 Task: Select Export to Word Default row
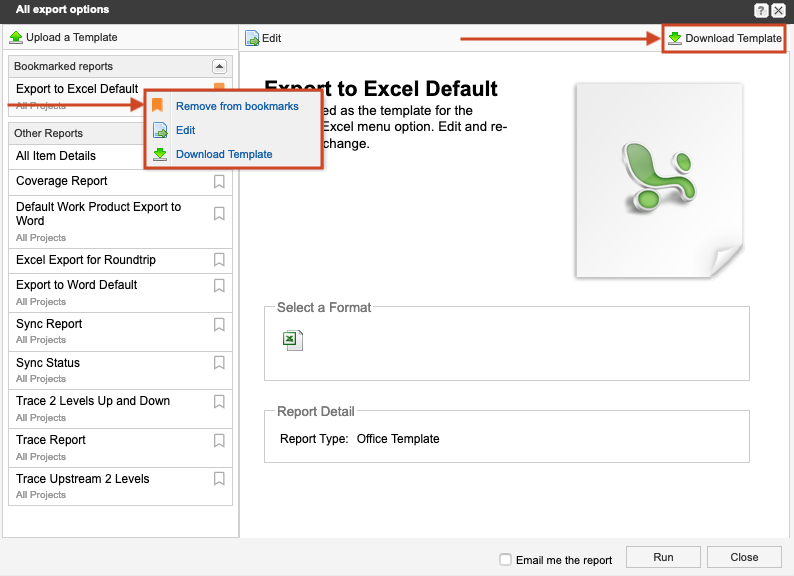pos(121,293)
